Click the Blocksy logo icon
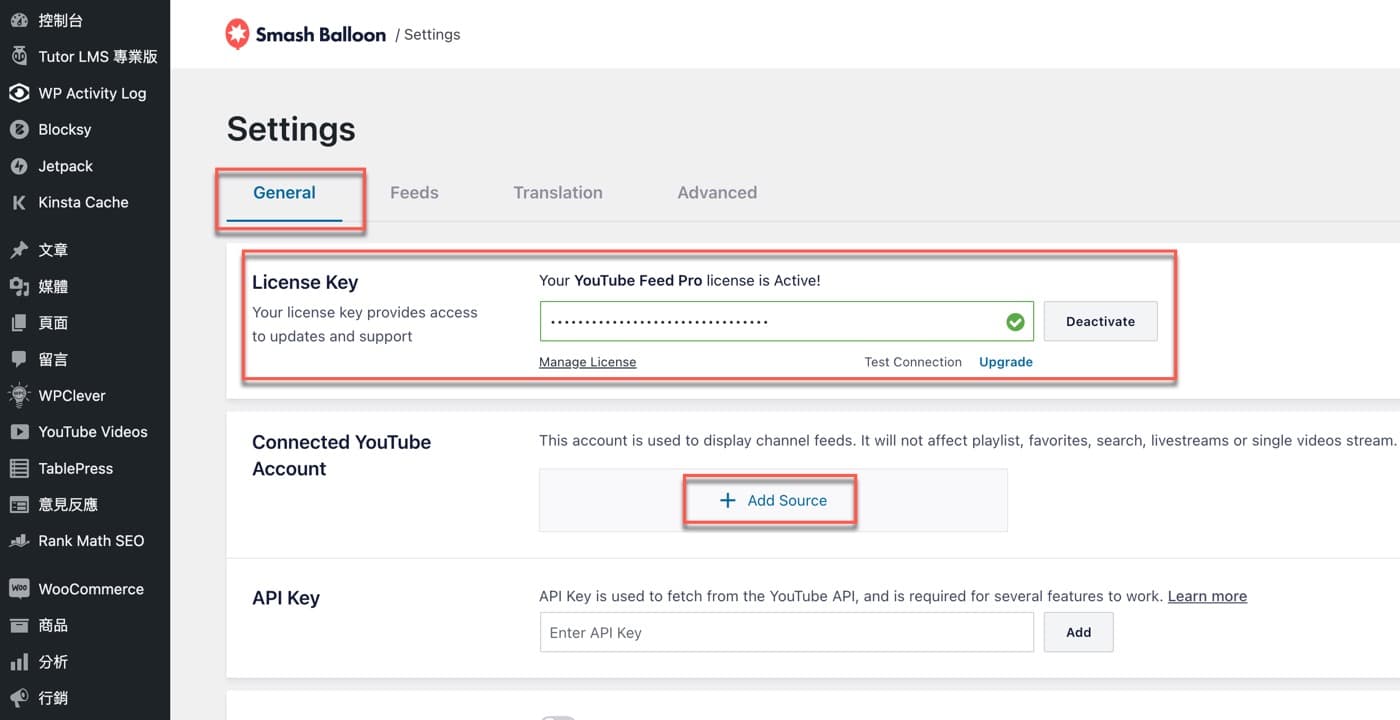The height and width of the screenshot is (720, 1400). click(x=19, y=129)
